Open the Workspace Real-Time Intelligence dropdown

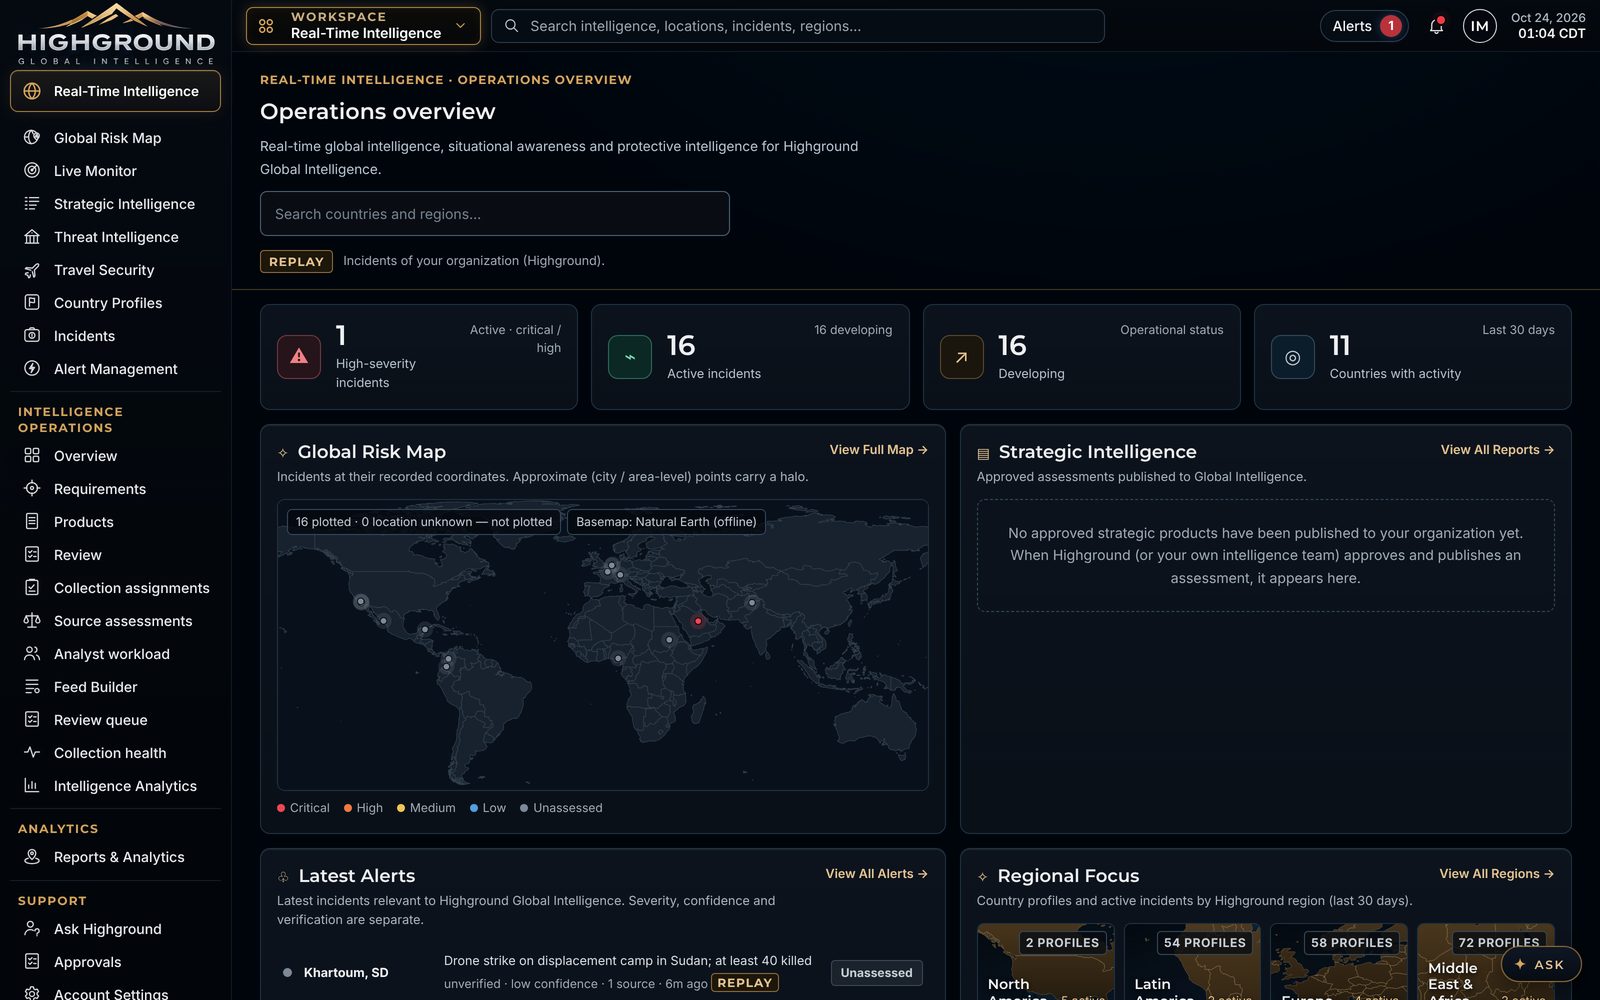(x=363, y=26)
